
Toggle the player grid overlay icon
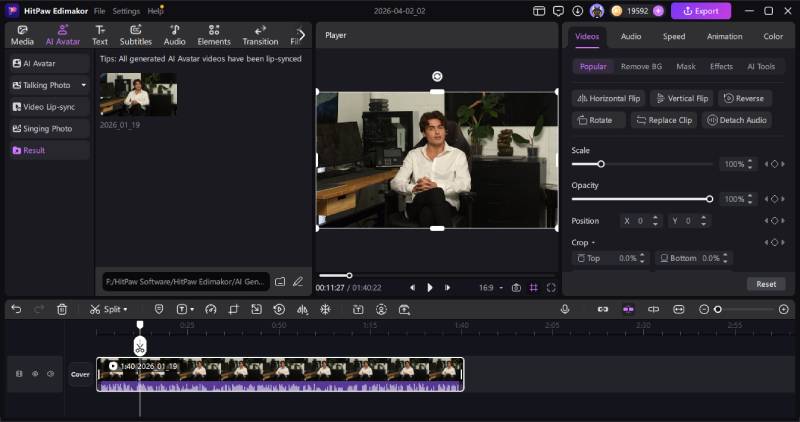534,288
